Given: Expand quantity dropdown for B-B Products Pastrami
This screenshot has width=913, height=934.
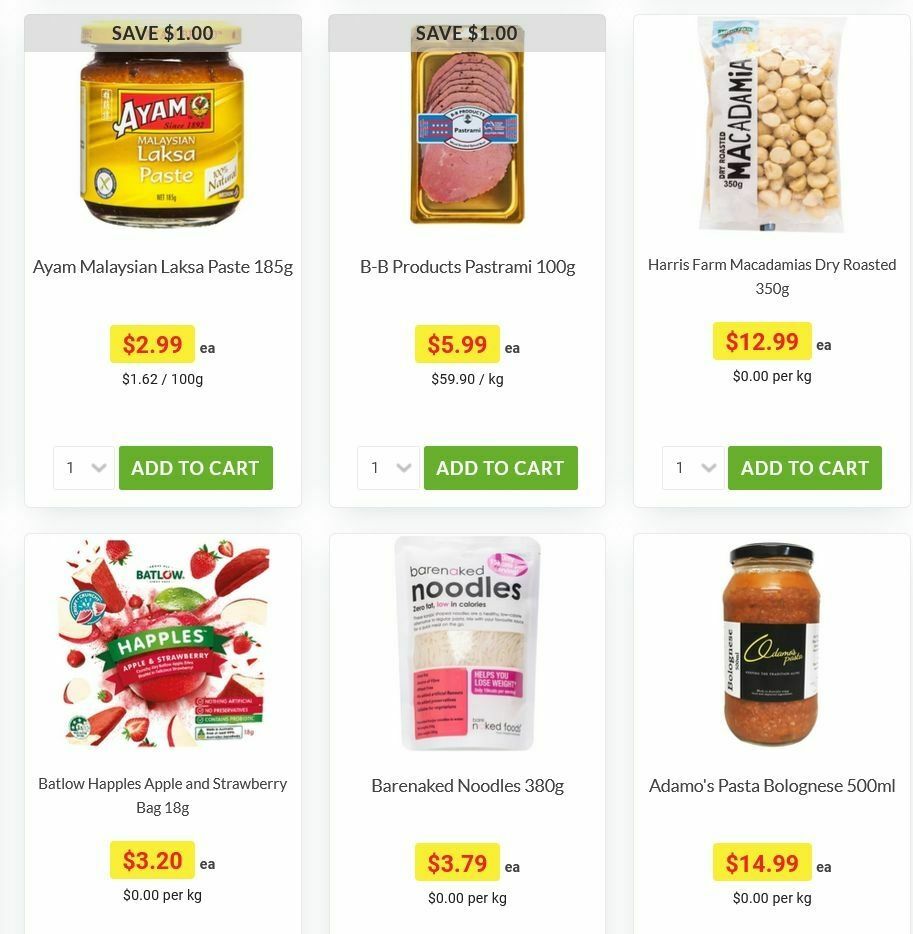Looking at the screenshot, I should (388, 468).
